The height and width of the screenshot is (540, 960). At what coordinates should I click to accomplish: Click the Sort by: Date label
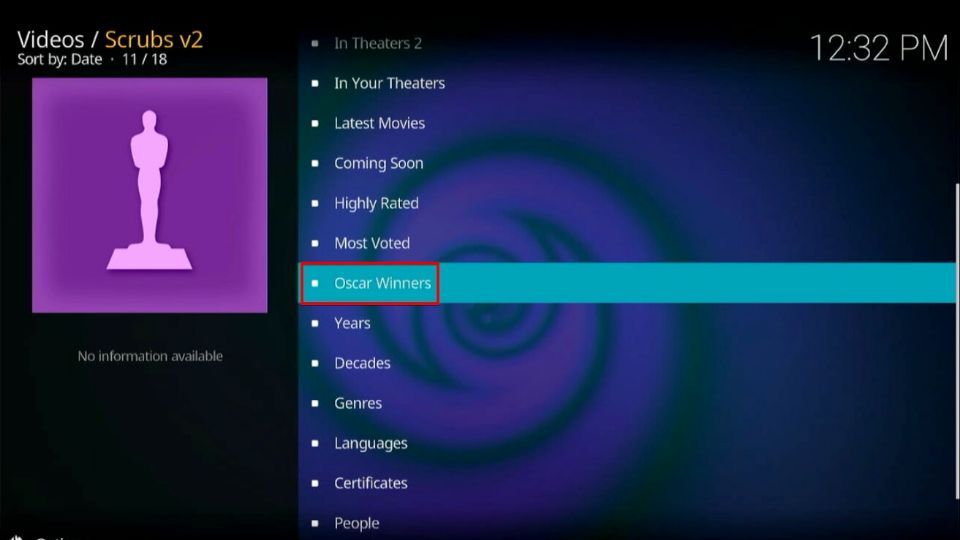(59, 59)
